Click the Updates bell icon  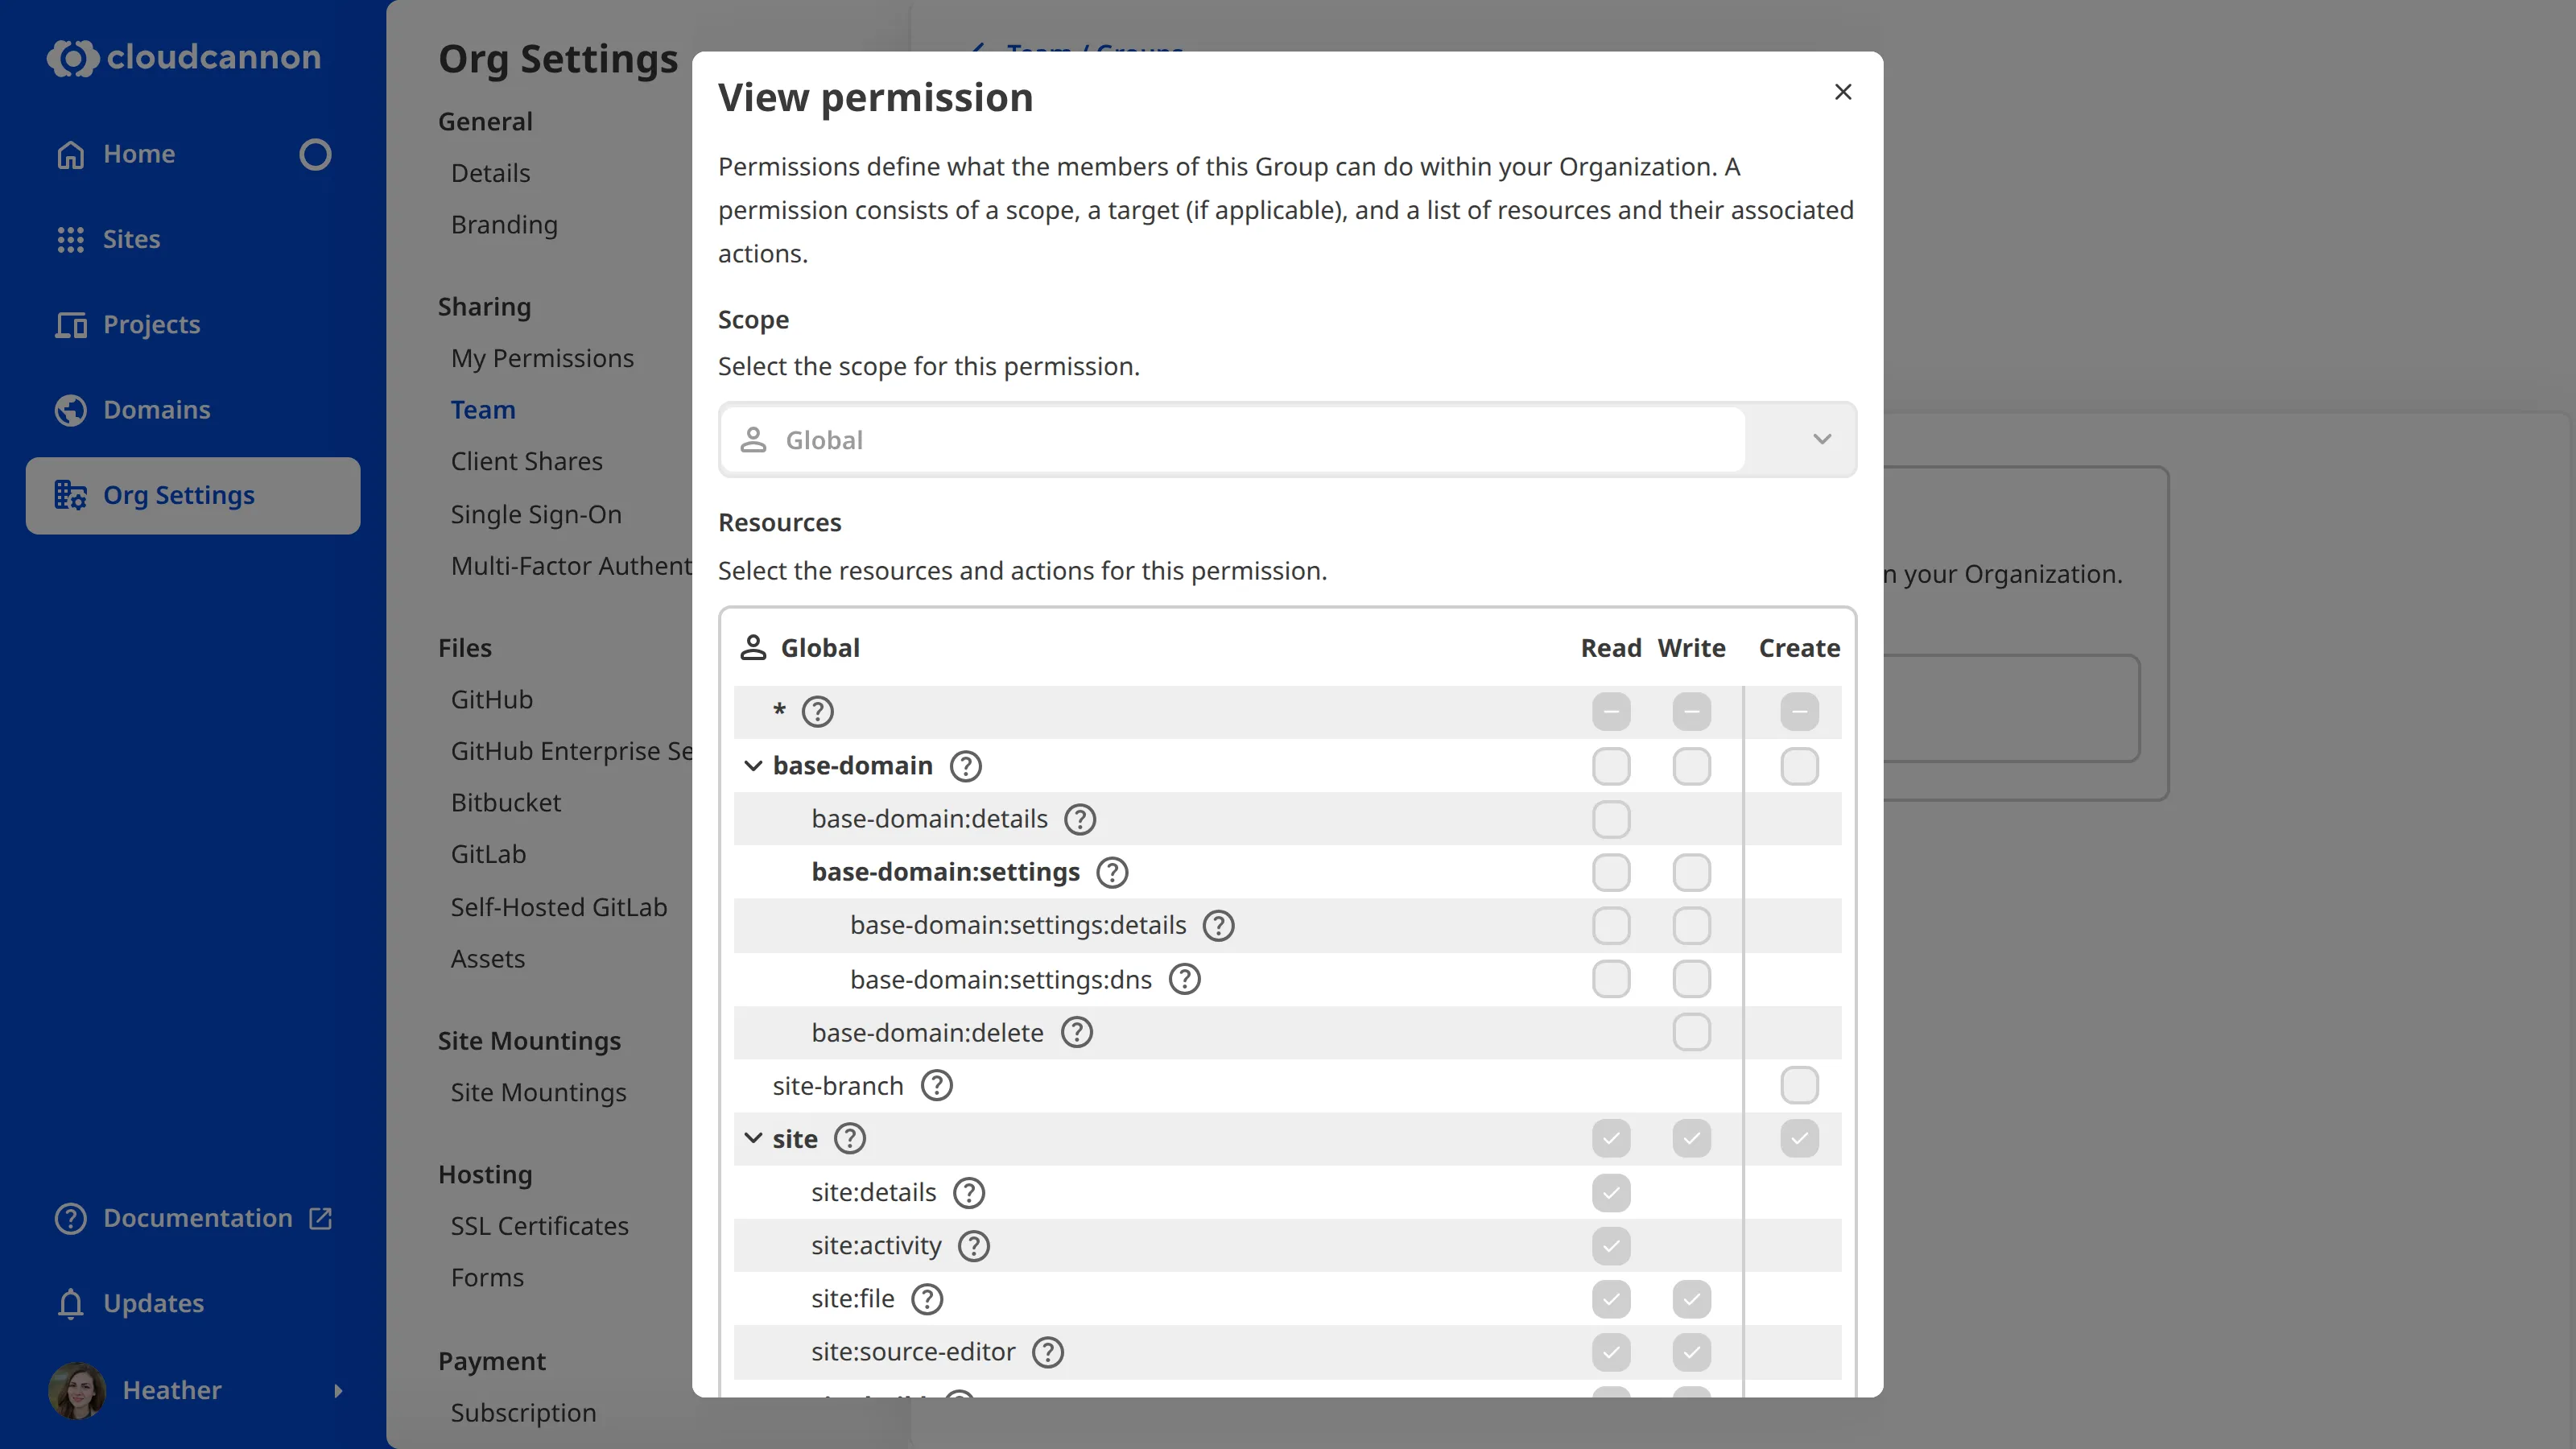pos(70,1303)
